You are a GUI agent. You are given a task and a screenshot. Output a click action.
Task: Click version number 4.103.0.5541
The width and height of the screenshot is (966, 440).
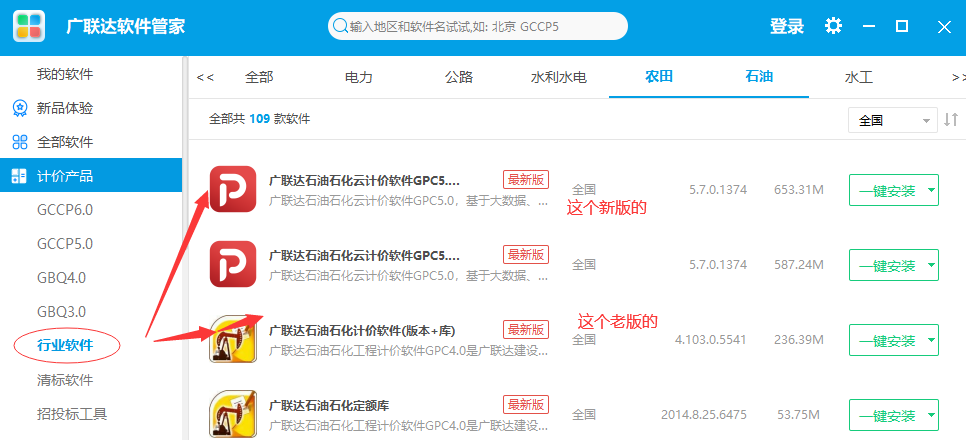(710, 340)
